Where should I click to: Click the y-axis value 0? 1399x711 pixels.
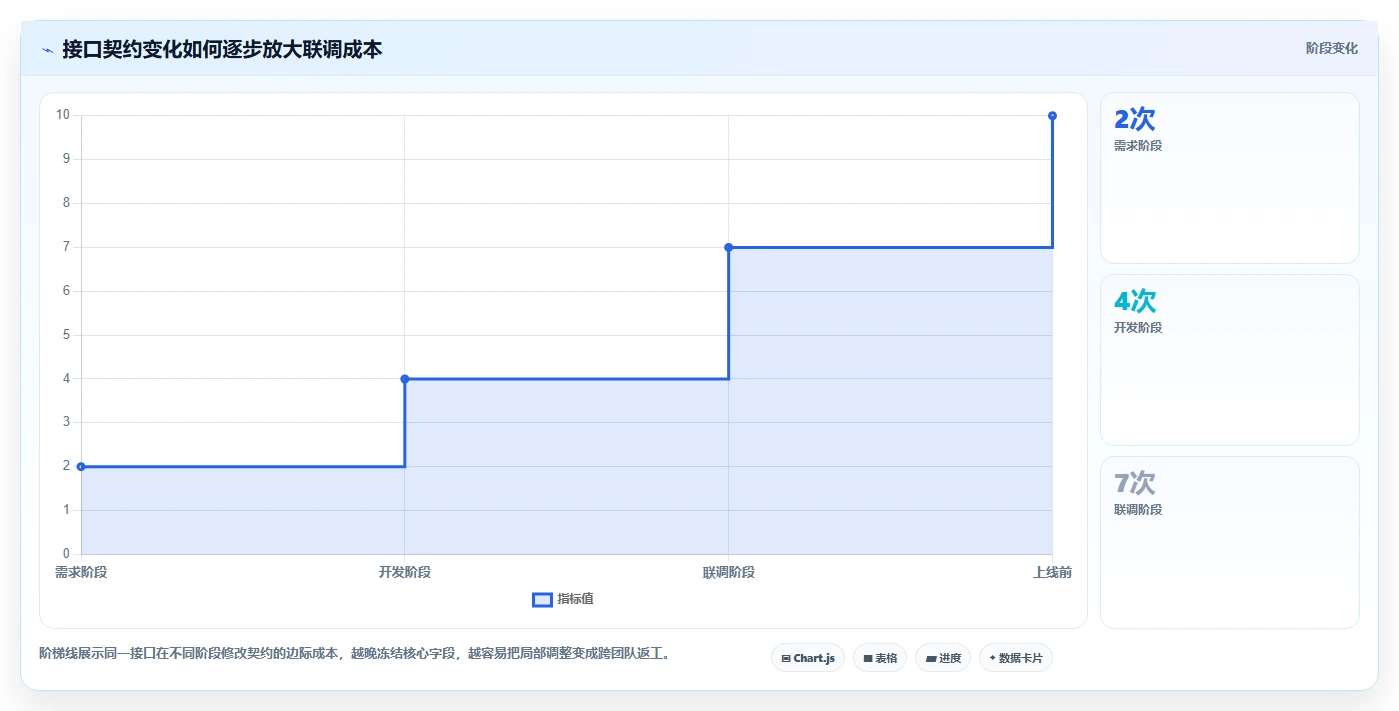(x=66, y=554)
